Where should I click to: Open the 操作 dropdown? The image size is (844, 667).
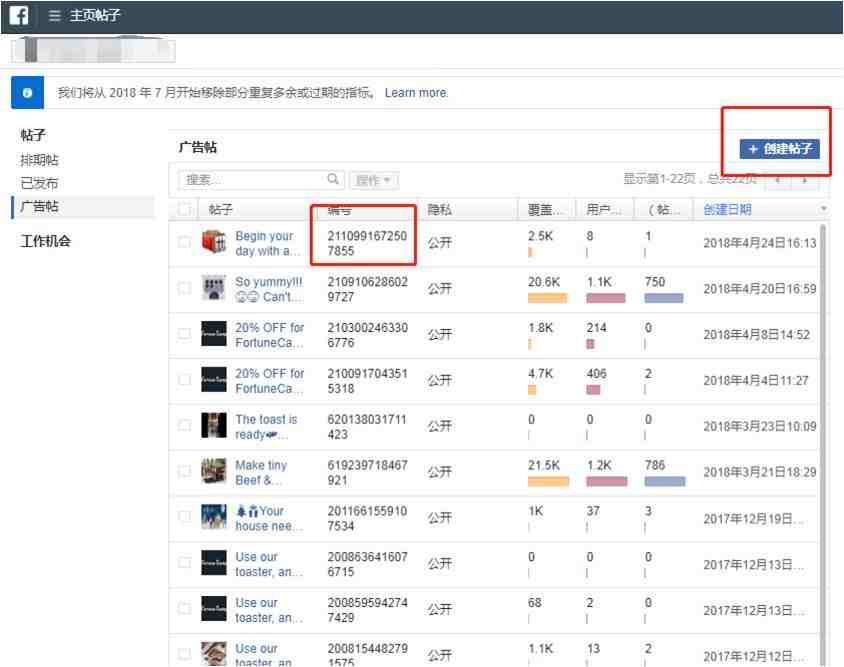click(x=374, y=180)
